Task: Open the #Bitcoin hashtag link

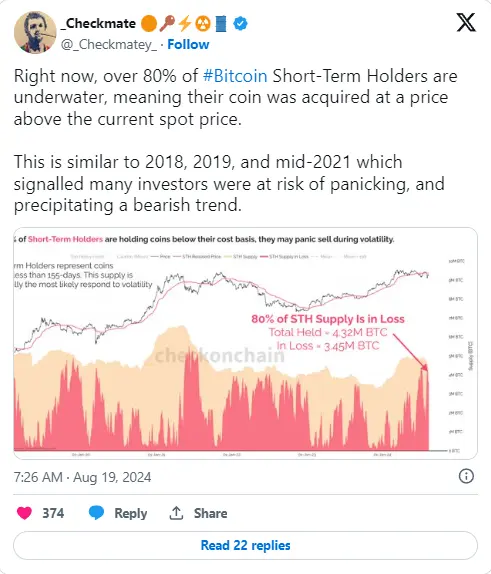Action: coord(235,76)
